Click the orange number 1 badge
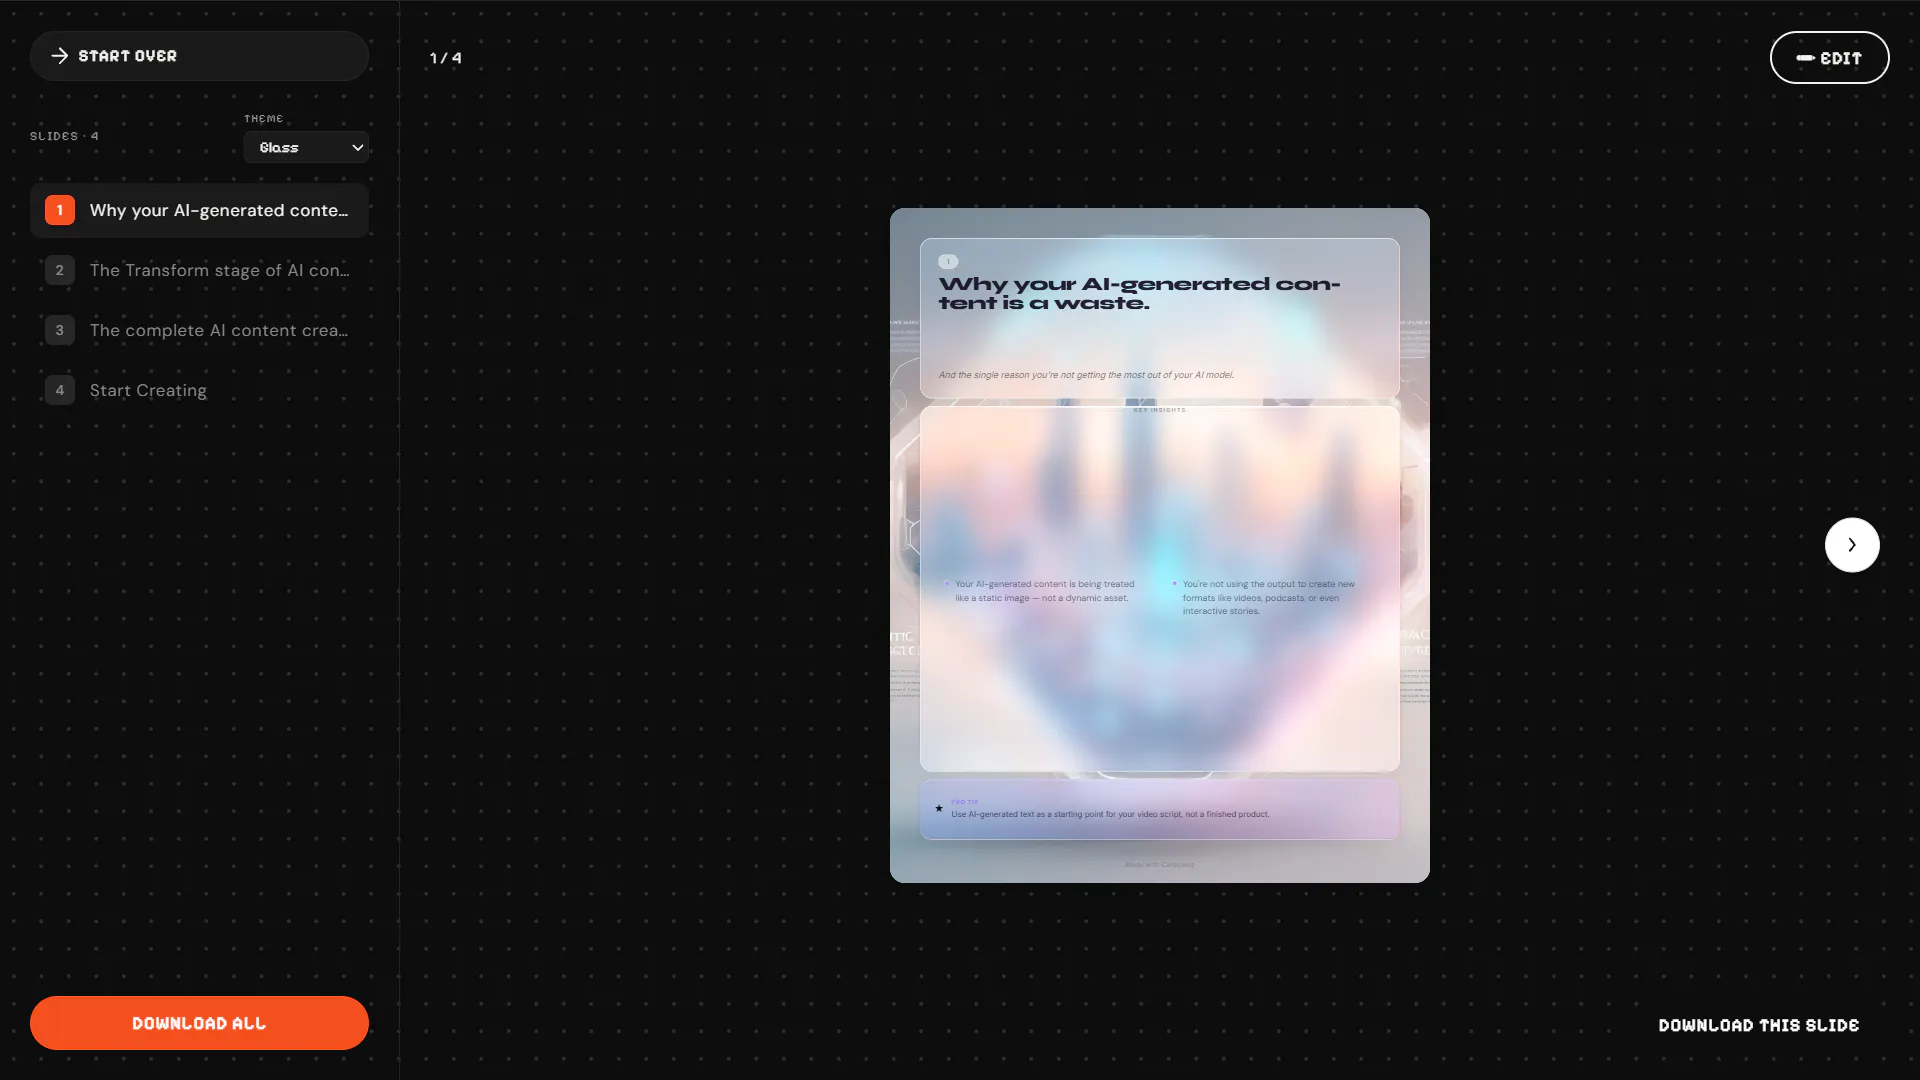This screenshot has width=1920, height=1080. [x=60, y=210]
